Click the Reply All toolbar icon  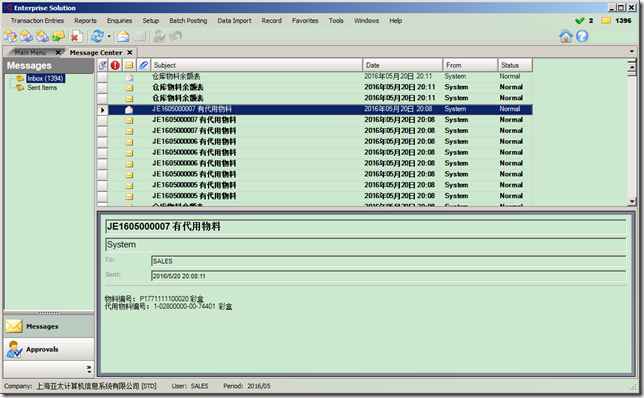pos(42,37)
